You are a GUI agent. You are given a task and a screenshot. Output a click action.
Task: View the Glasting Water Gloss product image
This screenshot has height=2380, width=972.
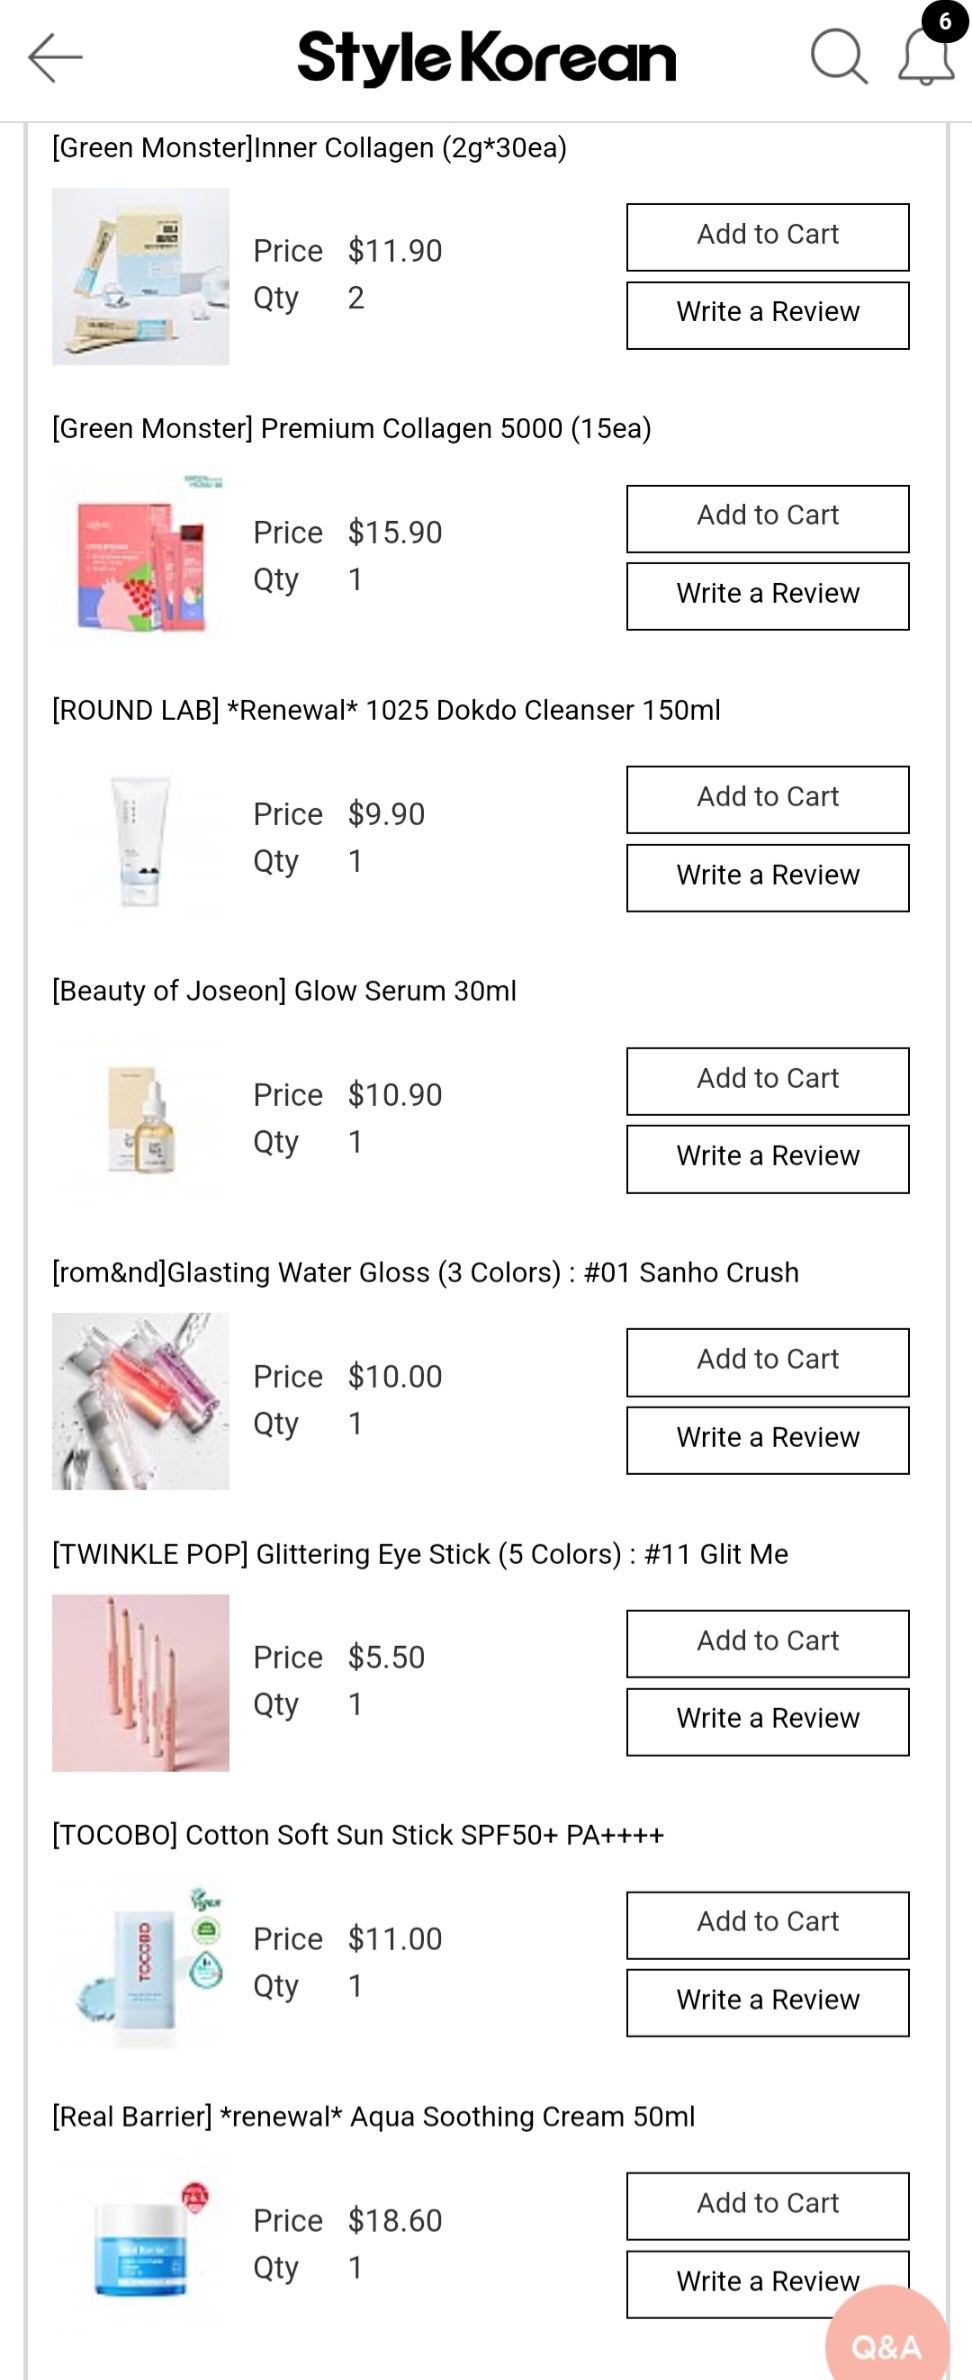140,1401
